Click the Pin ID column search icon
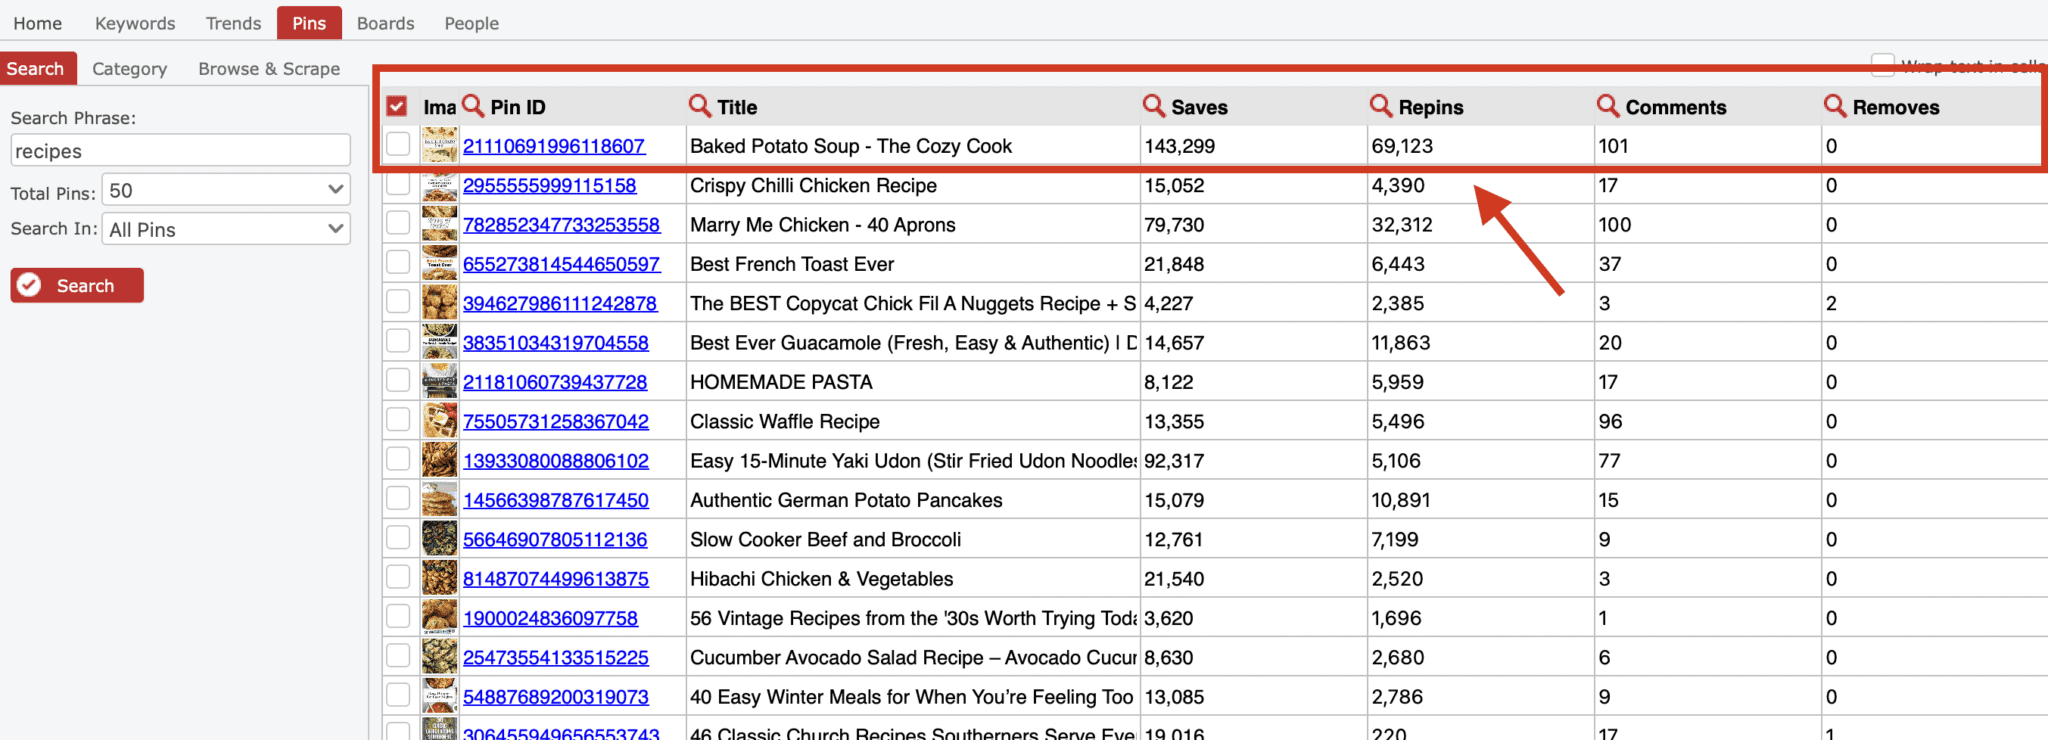The height and width of the screenshot is (740, 2048). [x=474, y=106]
